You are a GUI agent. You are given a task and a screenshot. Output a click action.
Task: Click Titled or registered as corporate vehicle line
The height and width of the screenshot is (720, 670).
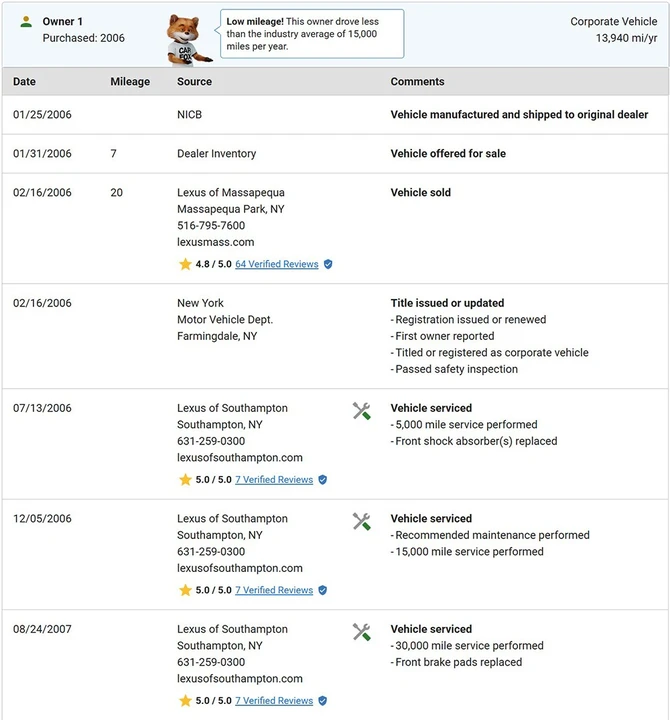(490, 353)
